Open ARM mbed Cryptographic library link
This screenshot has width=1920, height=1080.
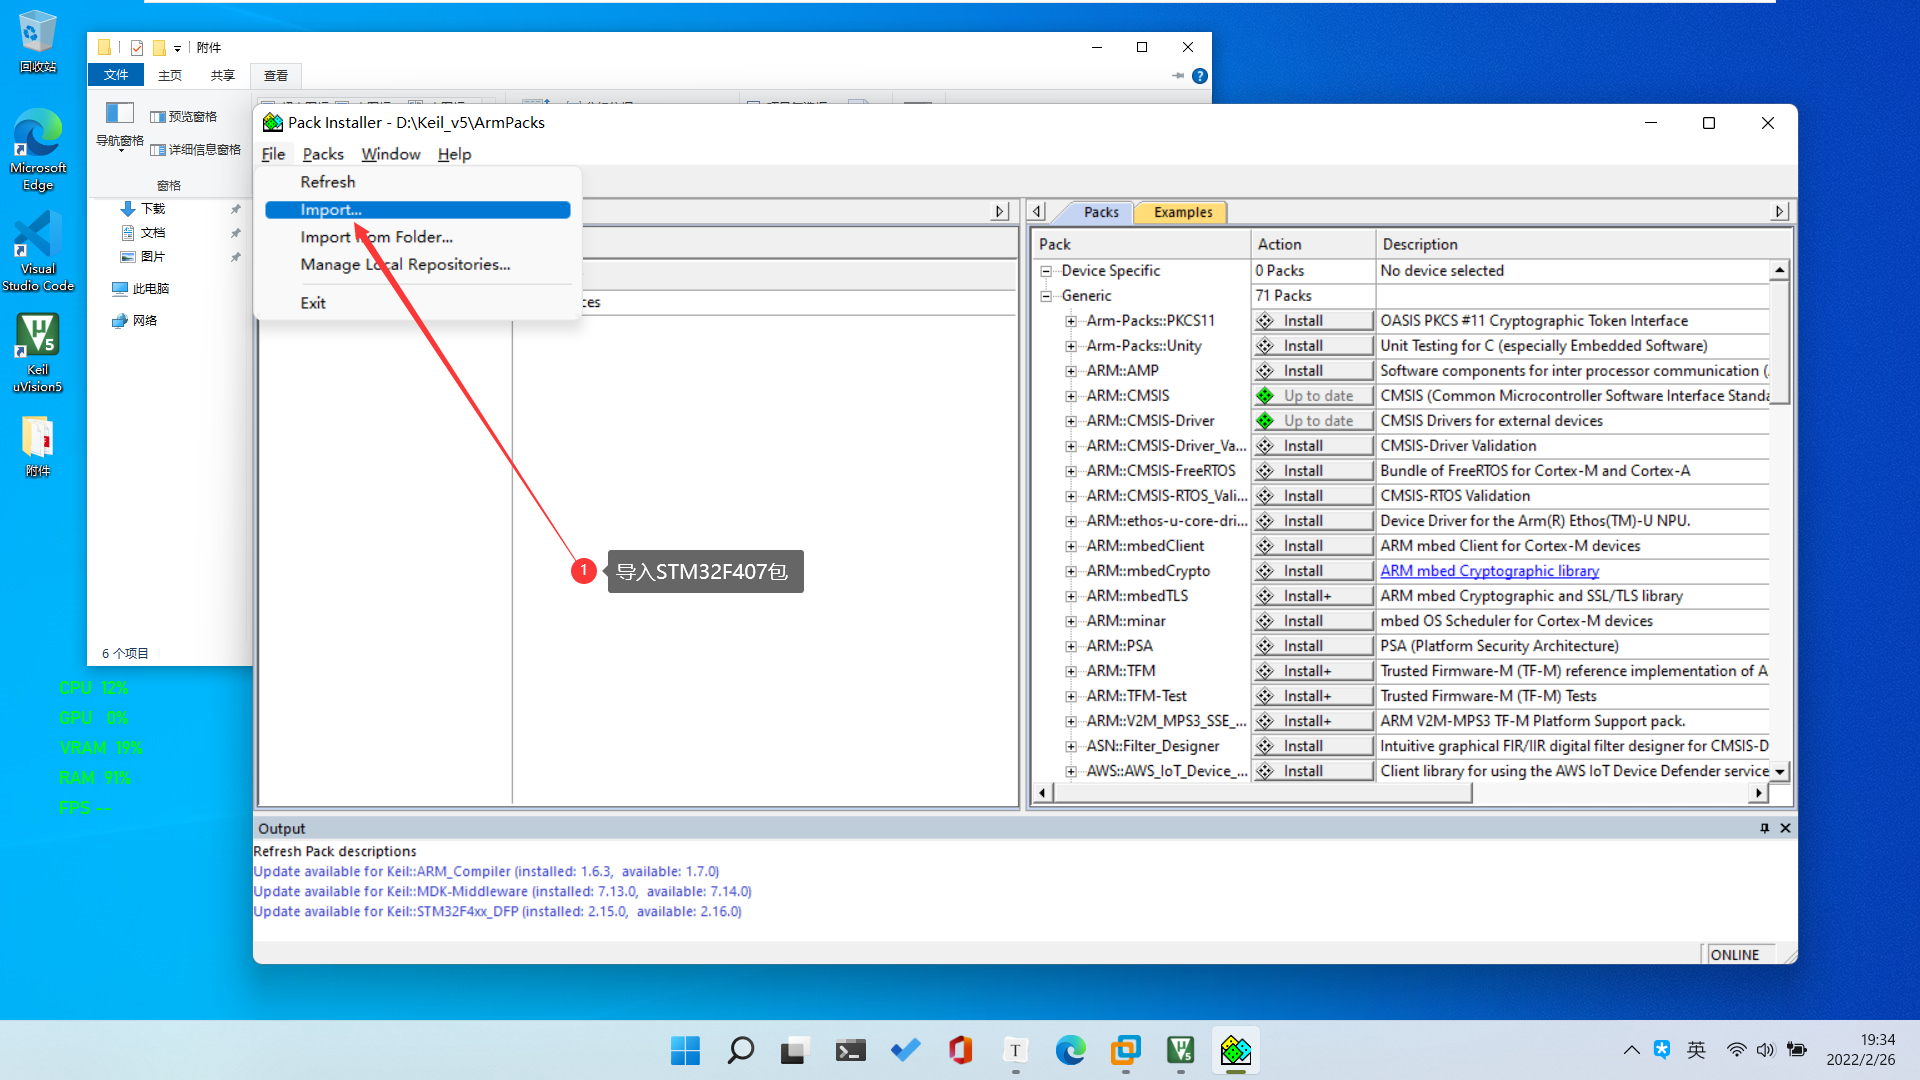[x=1489, y=571]
